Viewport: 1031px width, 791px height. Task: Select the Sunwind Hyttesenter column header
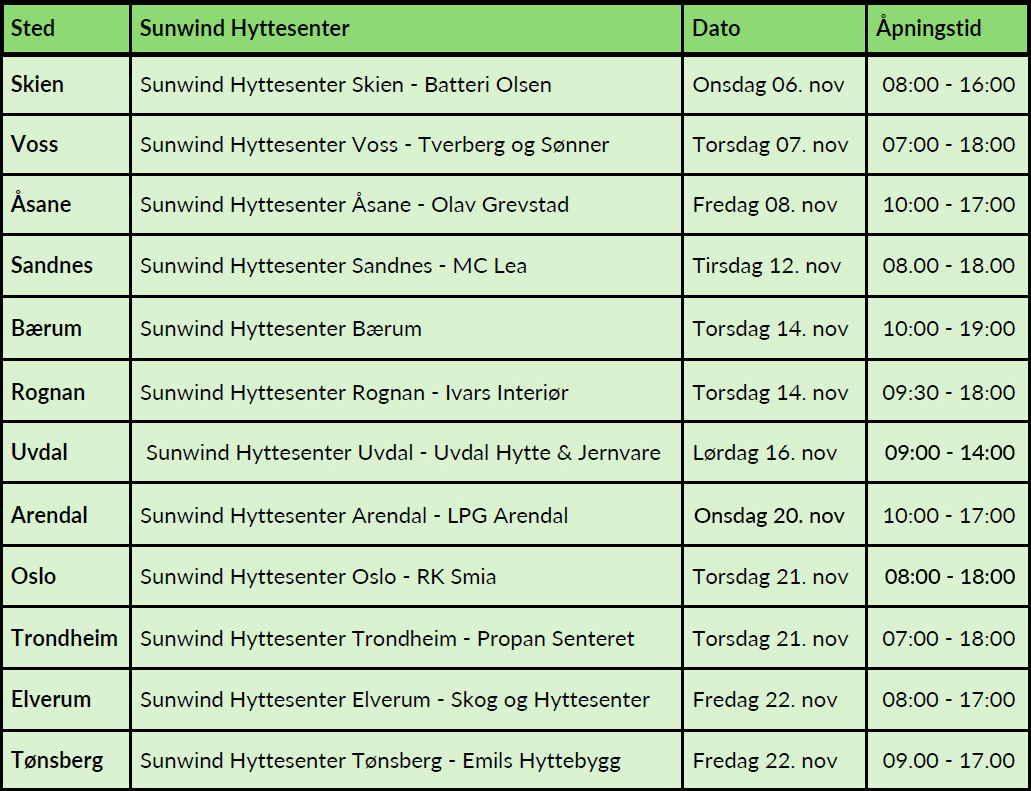406,28
